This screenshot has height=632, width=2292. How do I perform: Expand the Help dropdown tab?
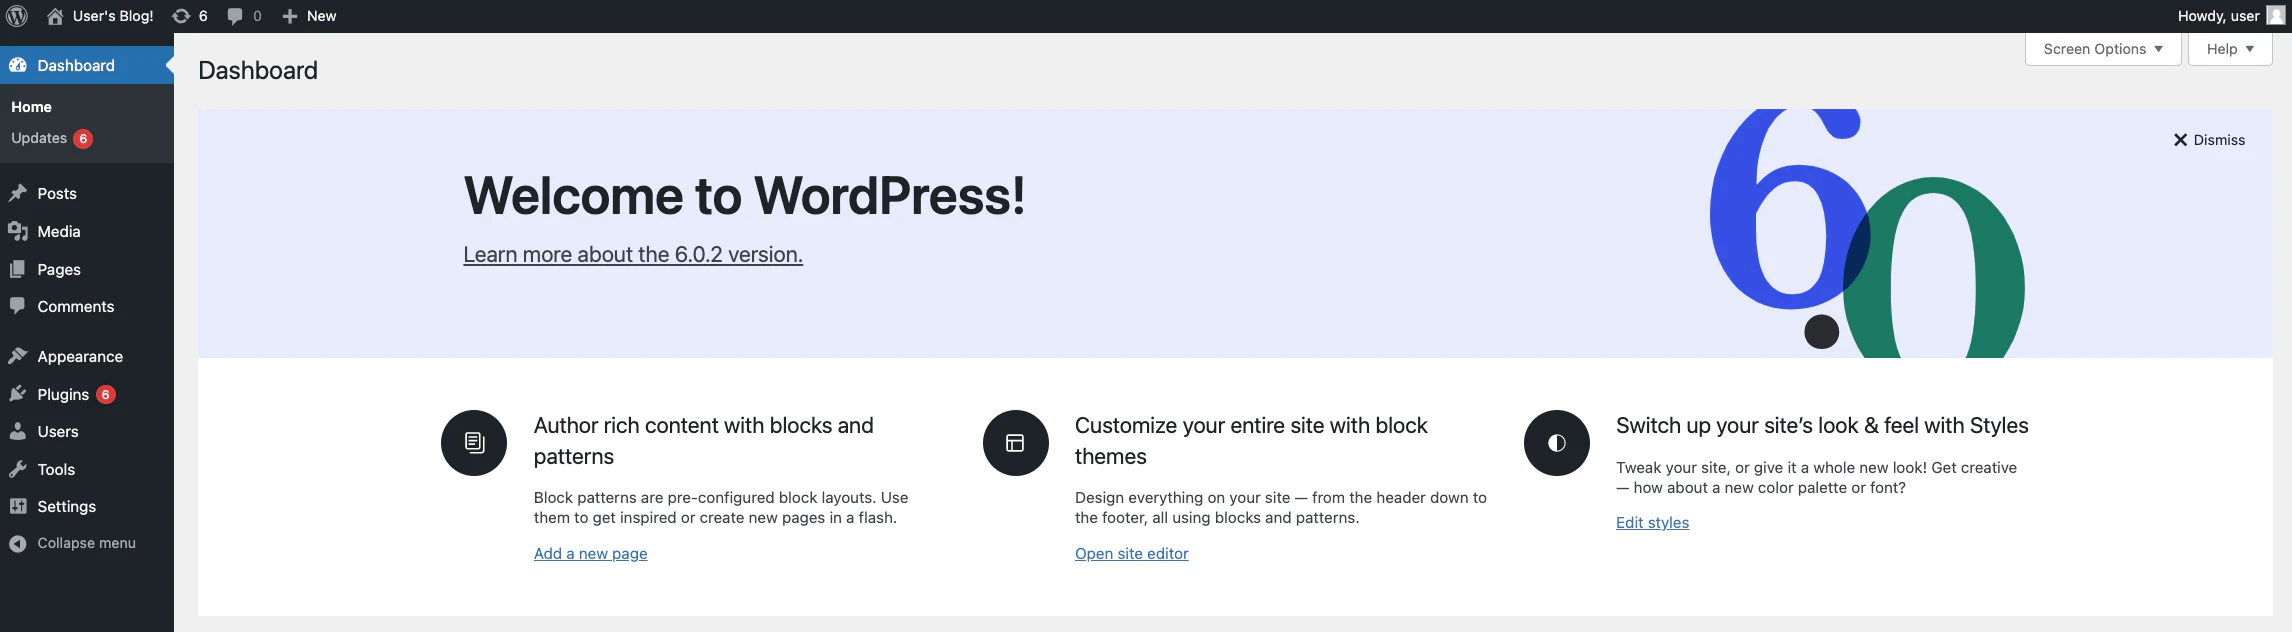2230,49
